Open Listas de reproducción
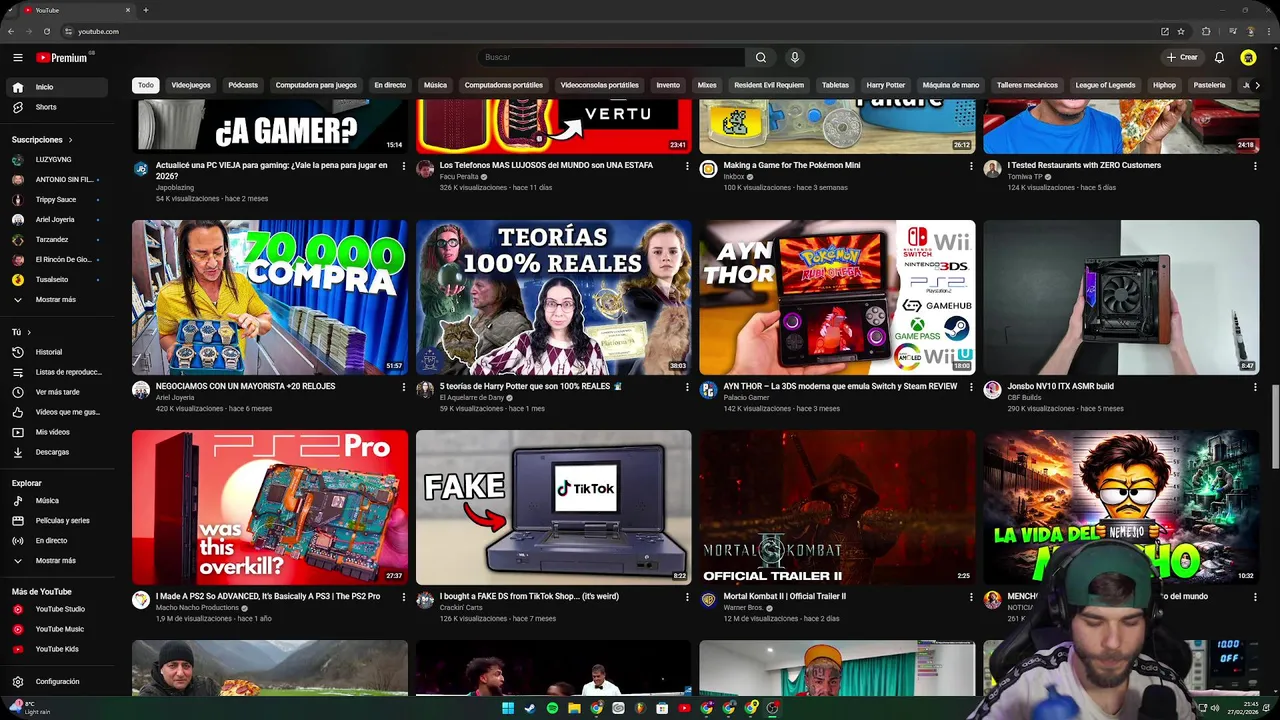The width and height of the screenshot is (1280, 720). [x=57, y=372]
